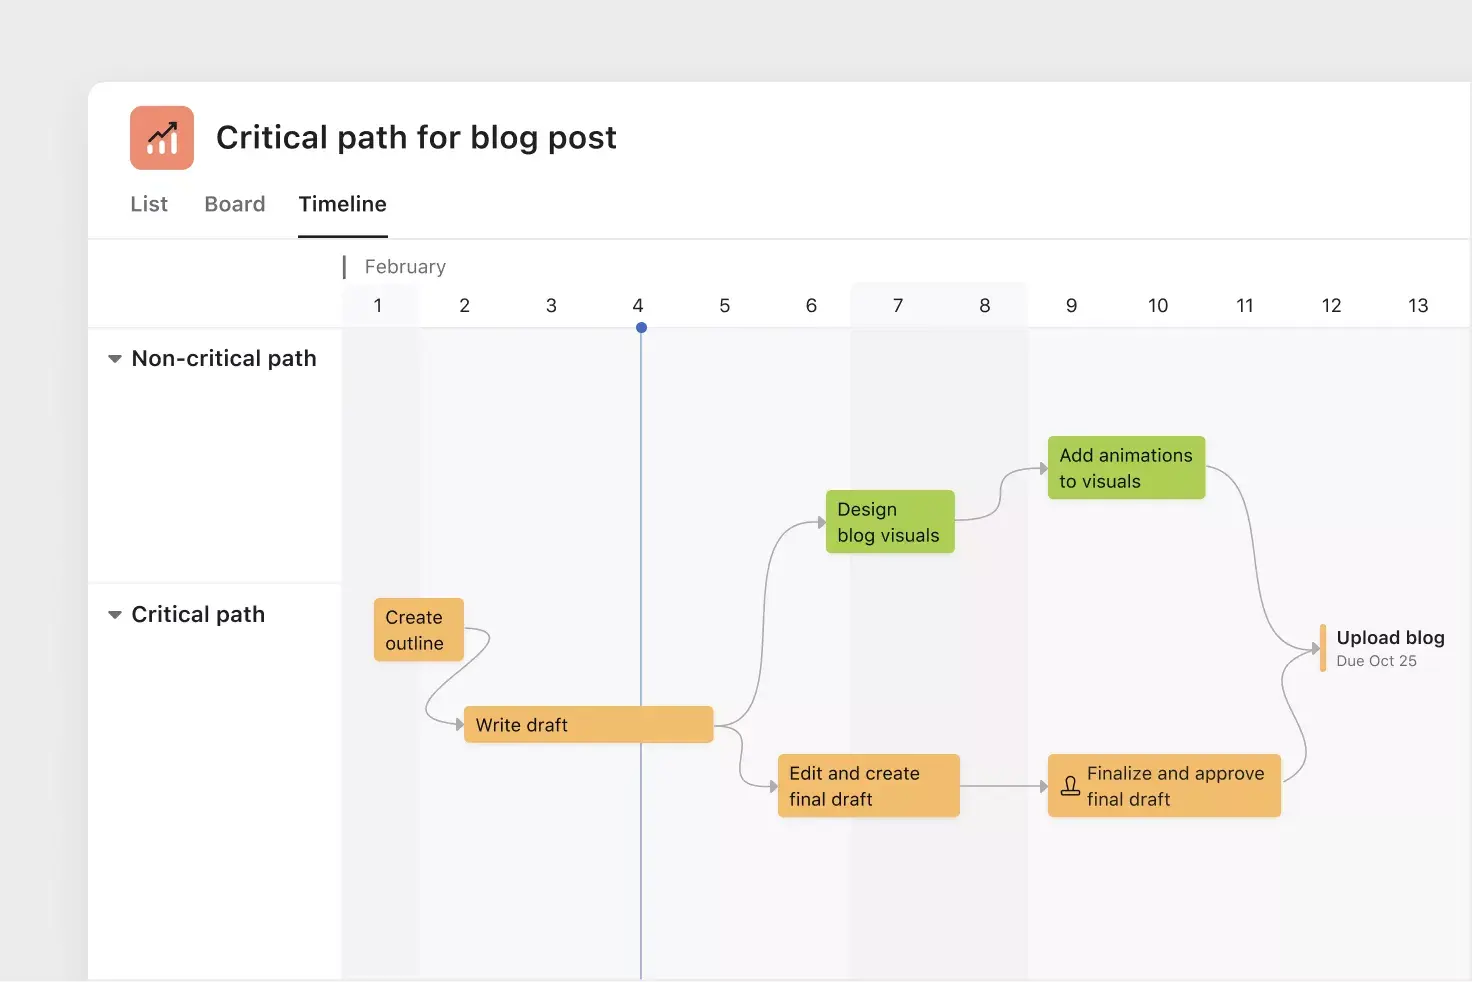Screen dimensions: 1472x982
Task: Click the blue today indicator dot above February 4
Action: tap(640, 327)
